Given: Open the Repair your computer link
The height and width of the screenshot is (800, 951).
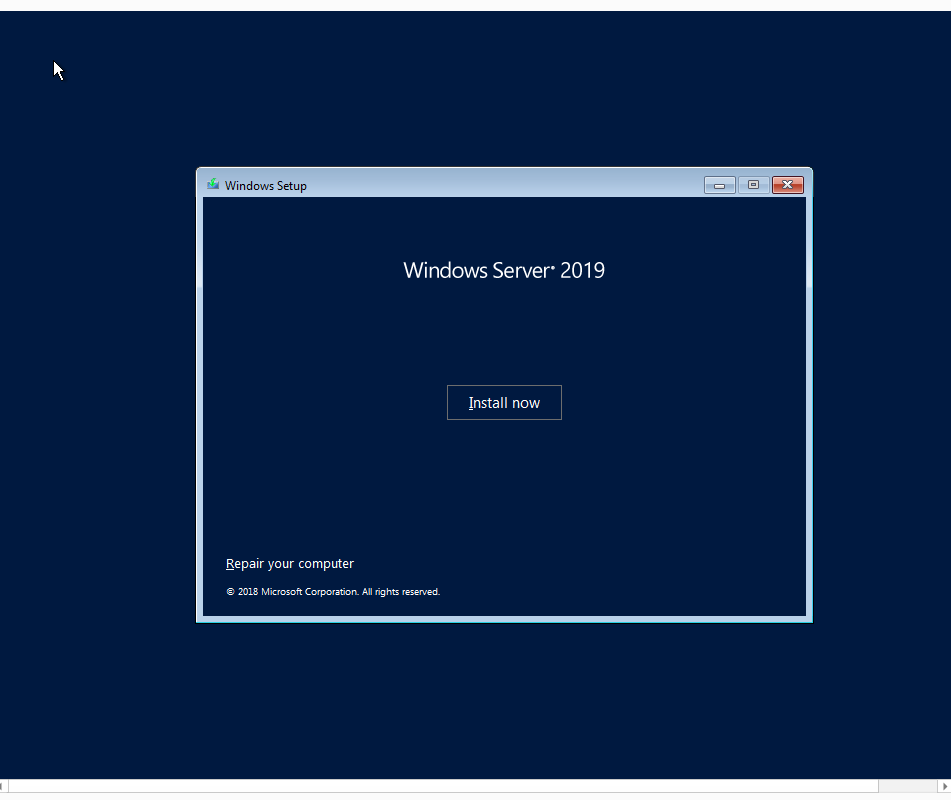Looking at the screenshot, I should 289,563.
